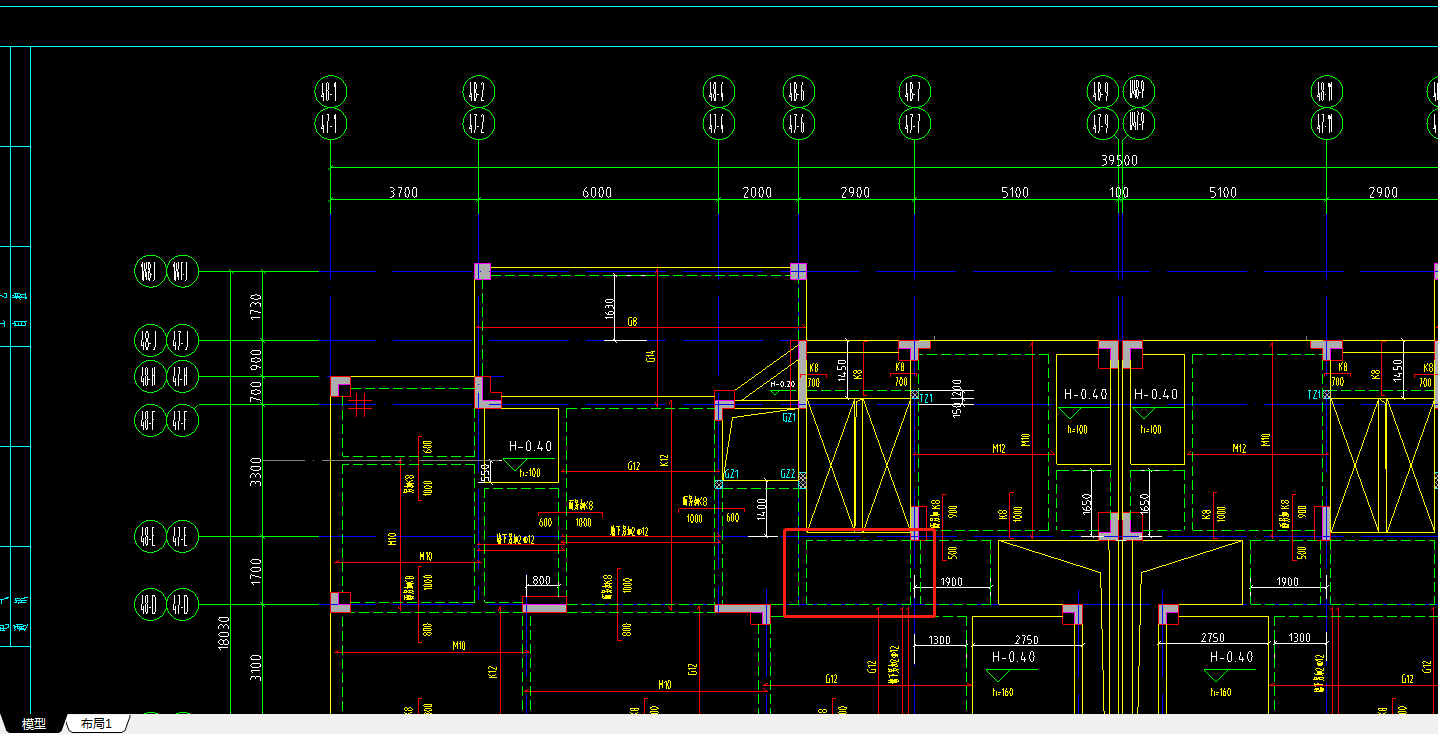
Task: Select the 47-7 axis bubble
Action: [x=913, y=124]
